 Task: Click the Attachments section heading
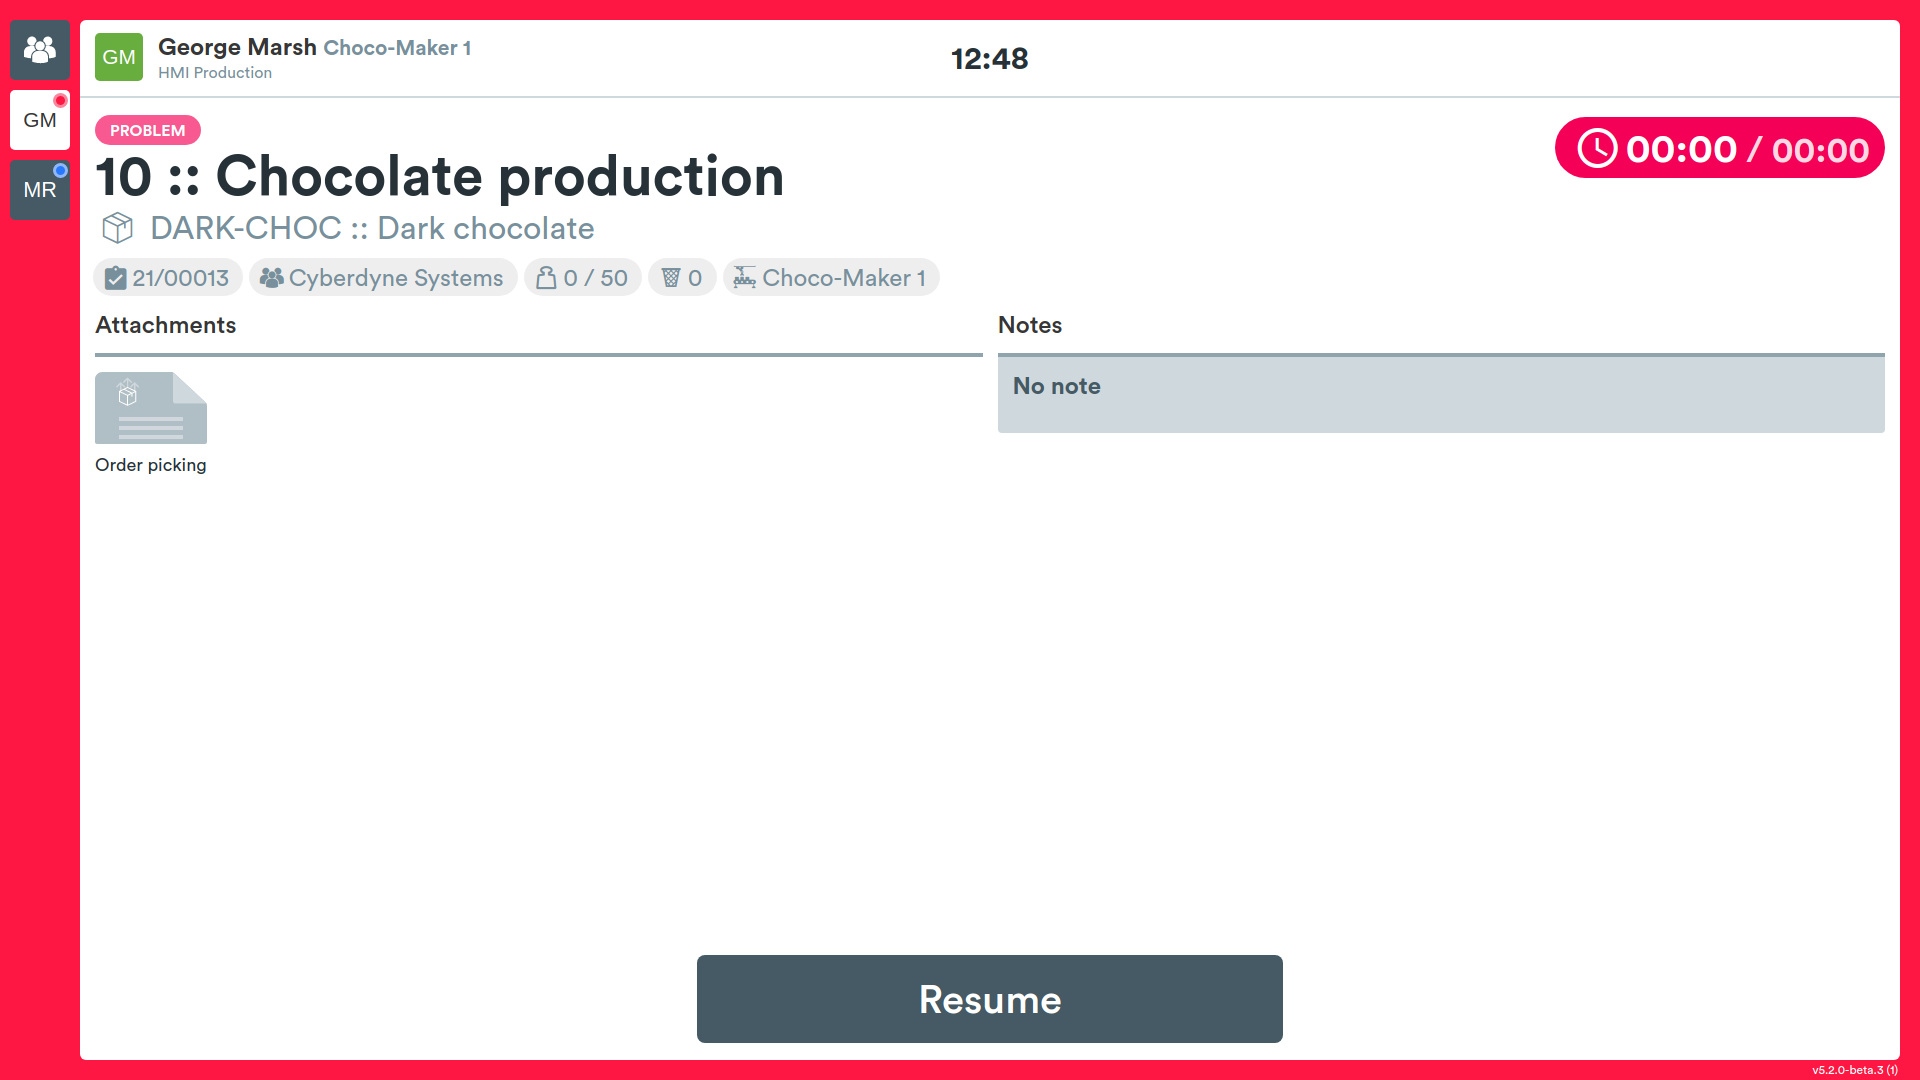click(166, 325)
